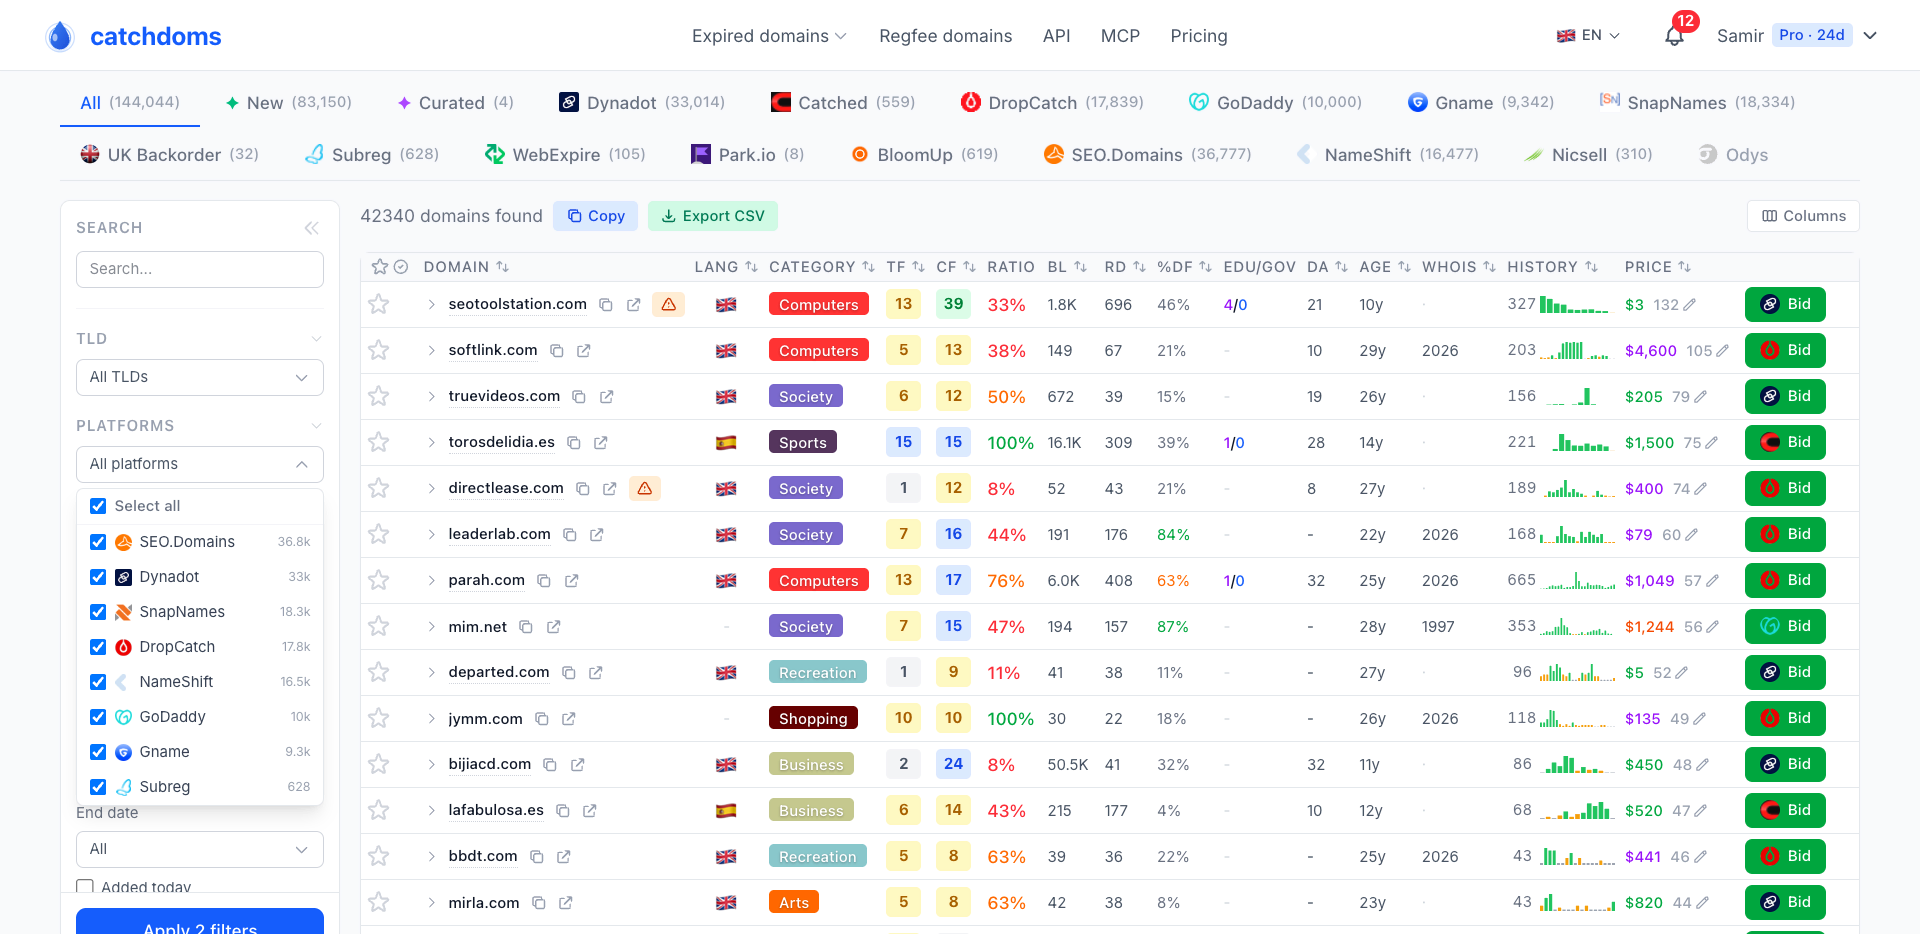Collapse the TLD filter section

coord(316,339)
